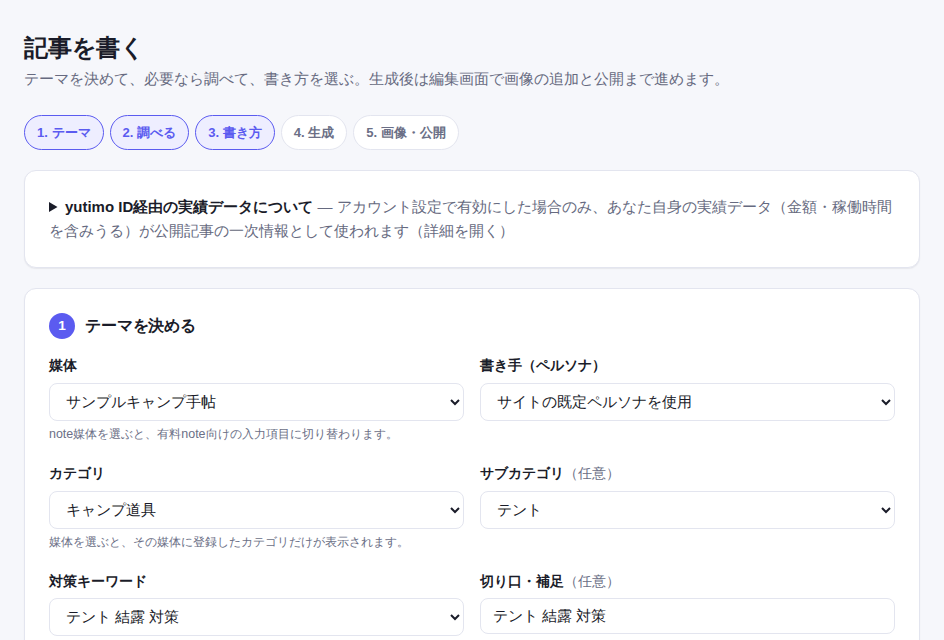Open the 対策キーワード dropdown
Viewport: 944px width, 640px height.
pos(256,617)
